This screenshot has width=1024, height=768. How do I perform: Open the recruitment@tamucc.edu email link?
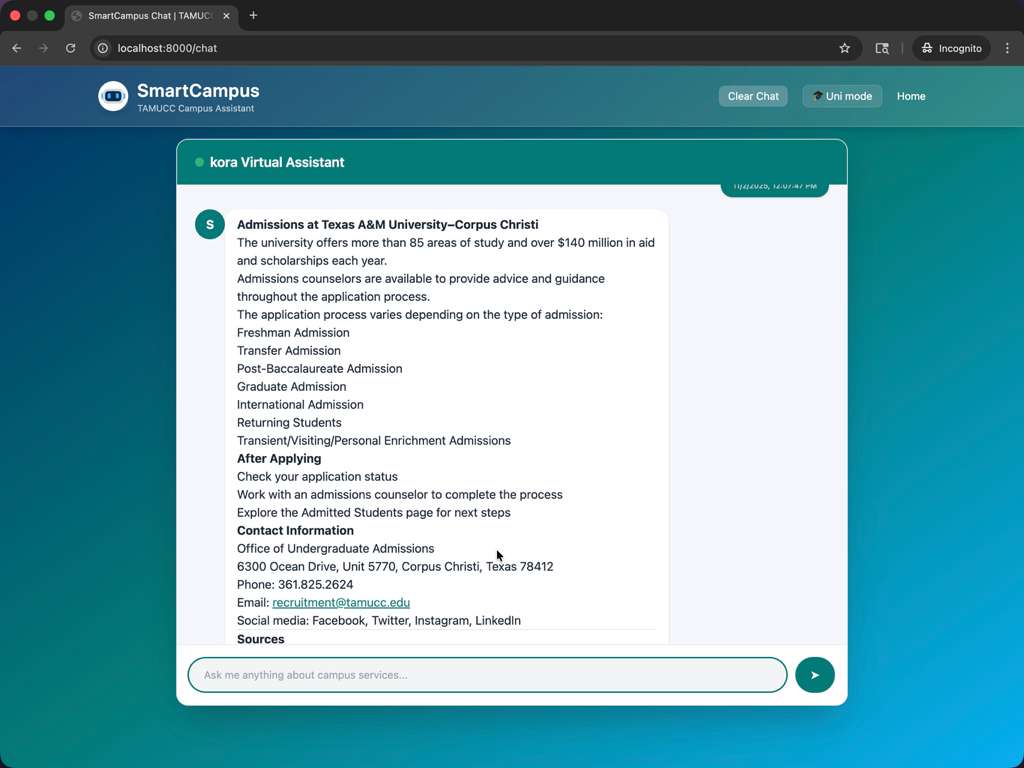click(341, 602)
